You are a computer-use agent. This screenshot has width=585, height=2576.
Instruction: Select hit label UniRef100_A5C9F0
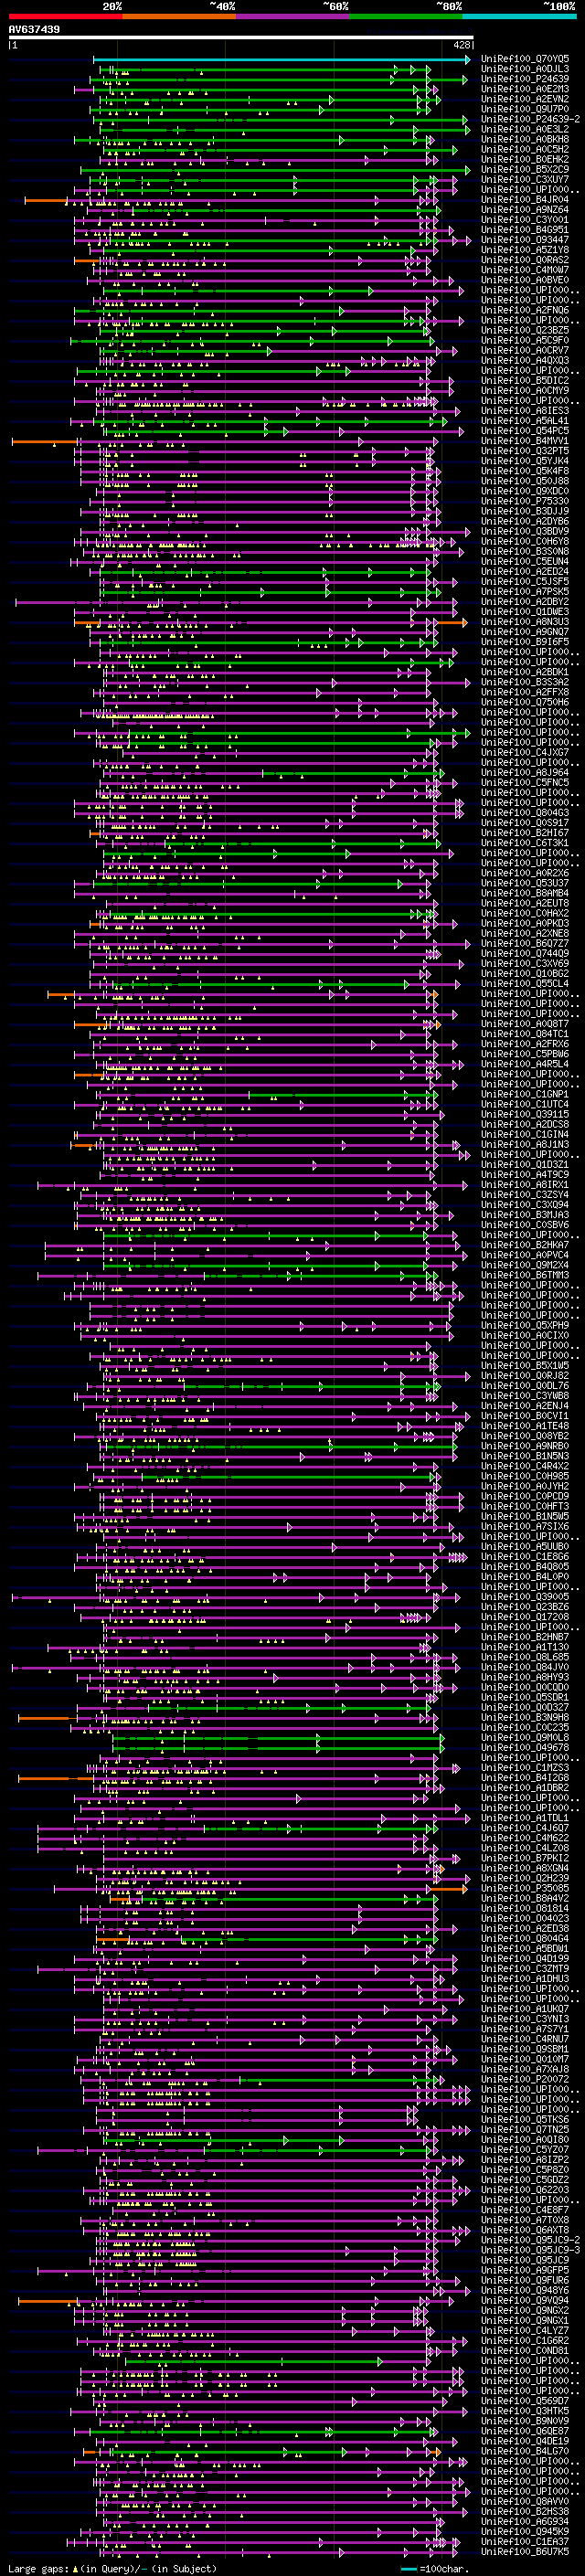pos(525,340)
